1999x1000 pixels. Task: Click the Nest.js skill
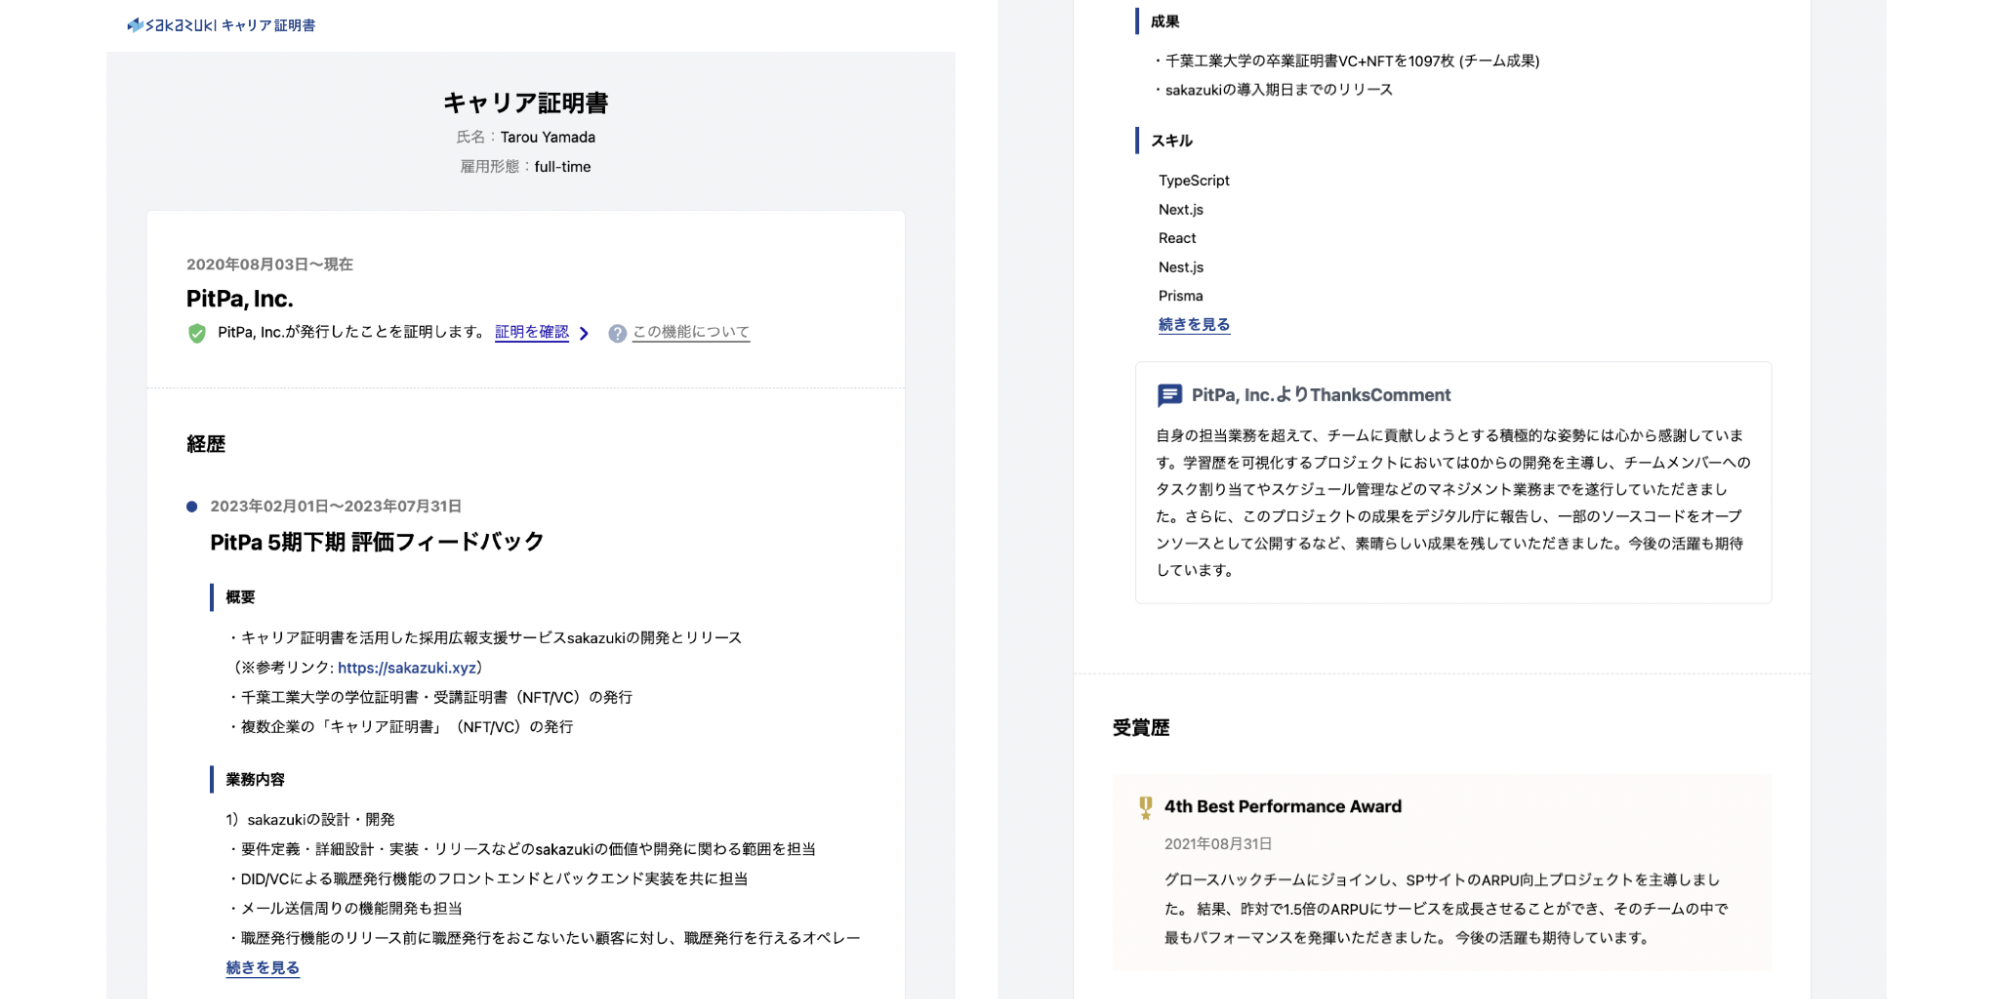pyautogui.click(x=1181, y=268)
